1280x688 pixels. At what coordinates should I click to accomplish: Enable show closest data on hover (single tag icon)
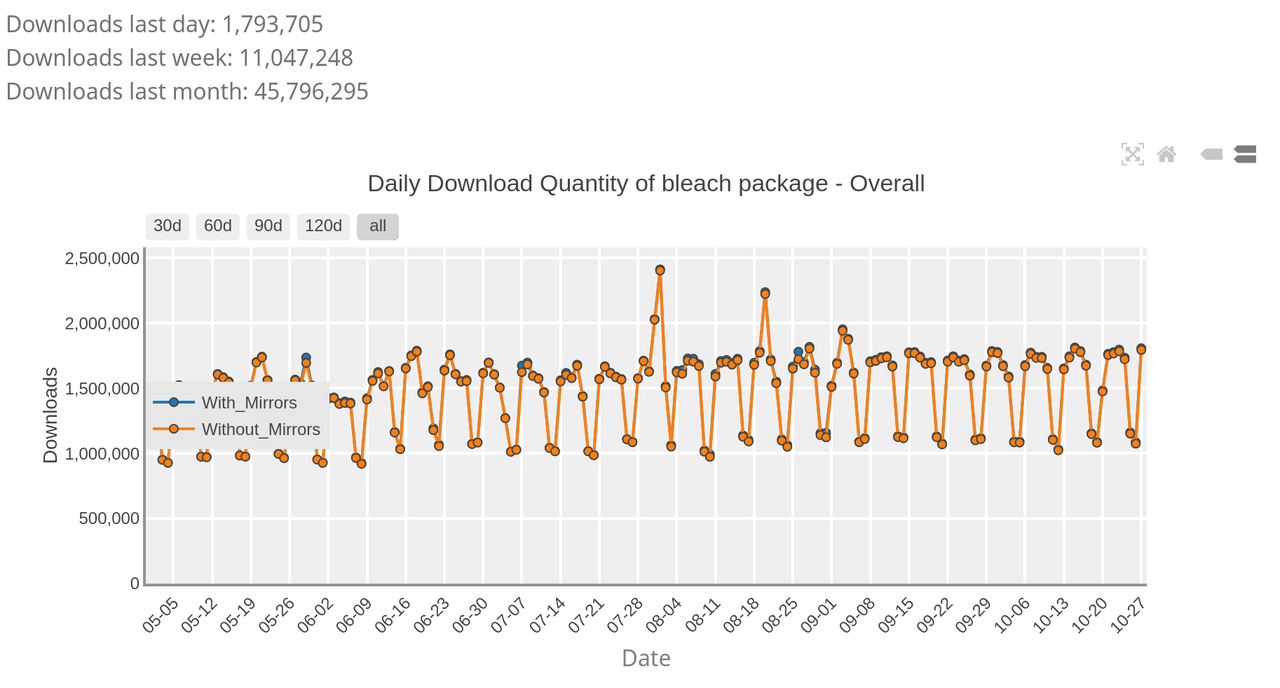tap(1211, 154)
